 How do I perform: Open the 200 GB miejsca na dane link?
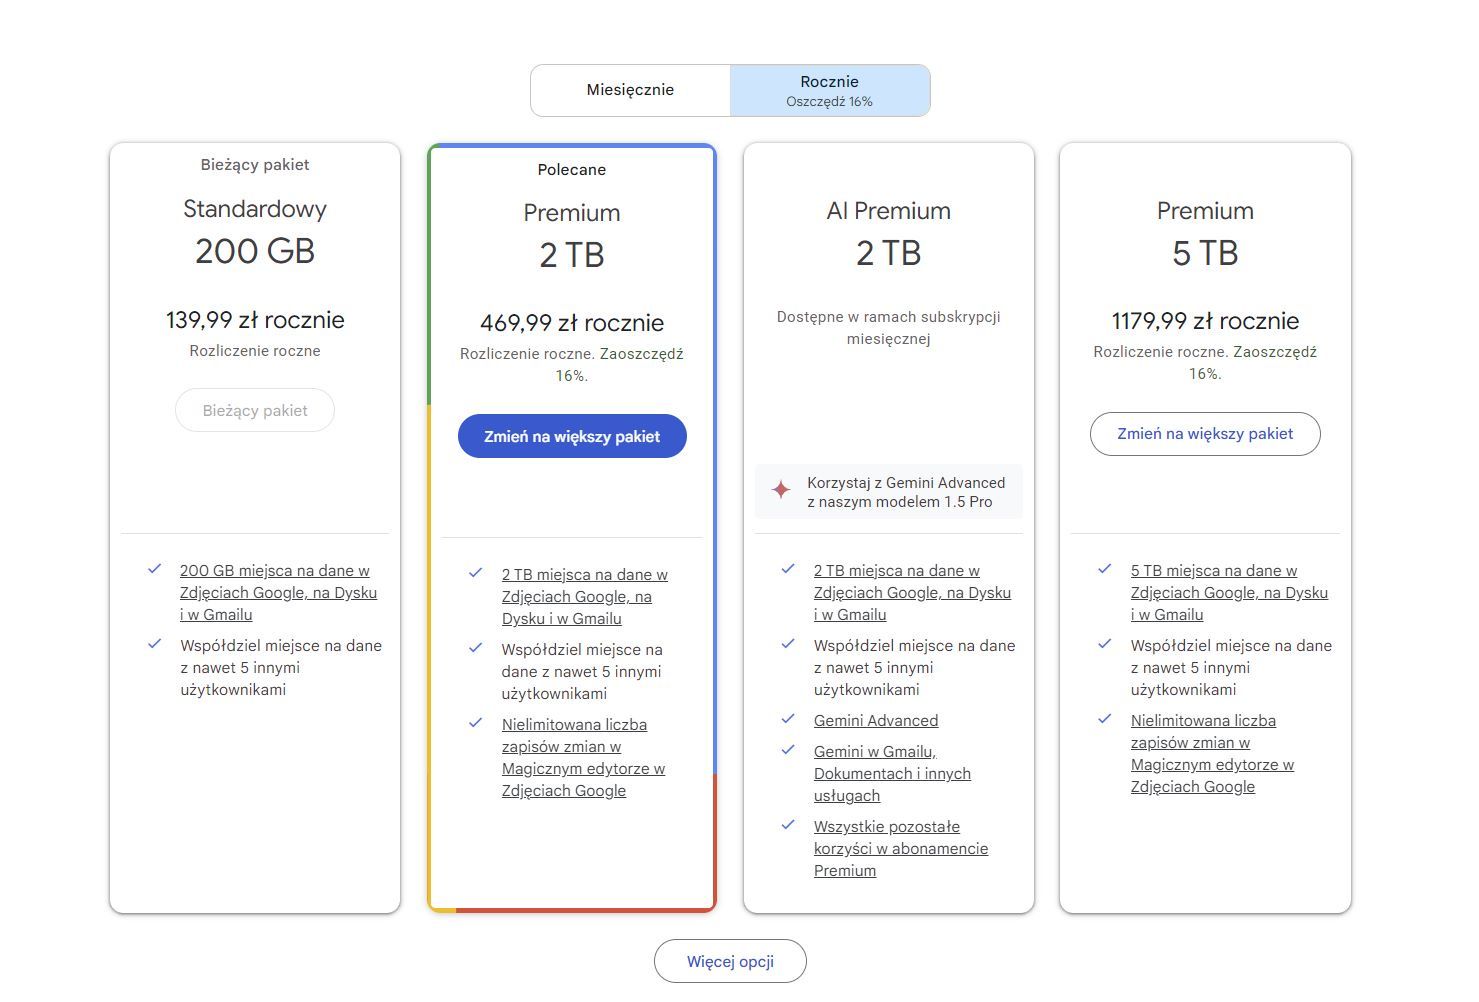point(278,592)
